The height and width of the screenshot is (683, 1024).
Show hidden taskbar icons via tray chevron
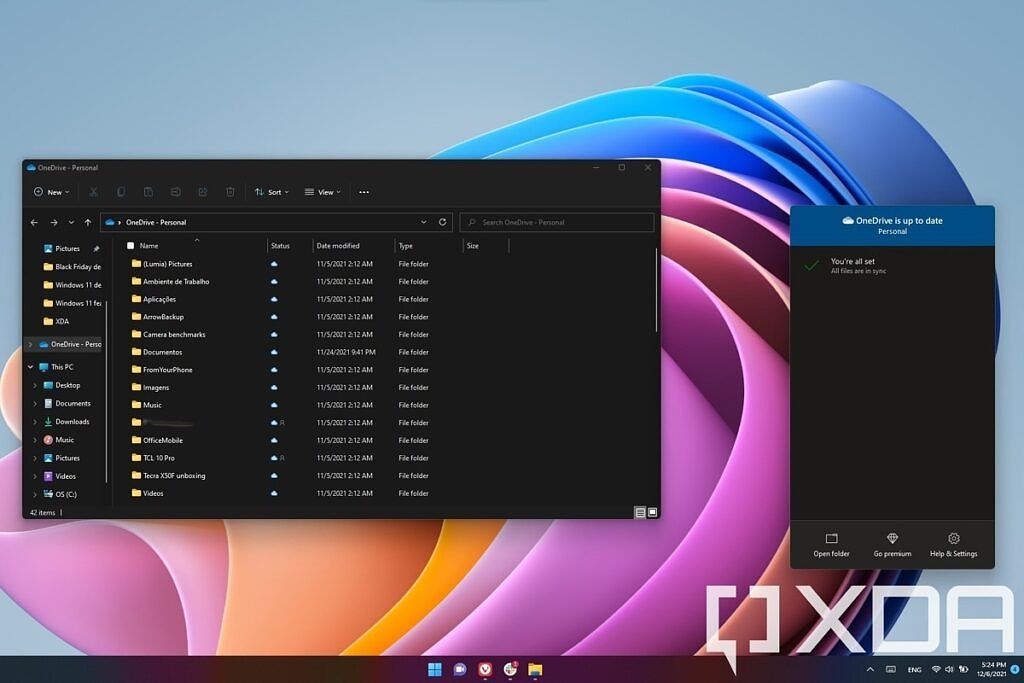868,669
